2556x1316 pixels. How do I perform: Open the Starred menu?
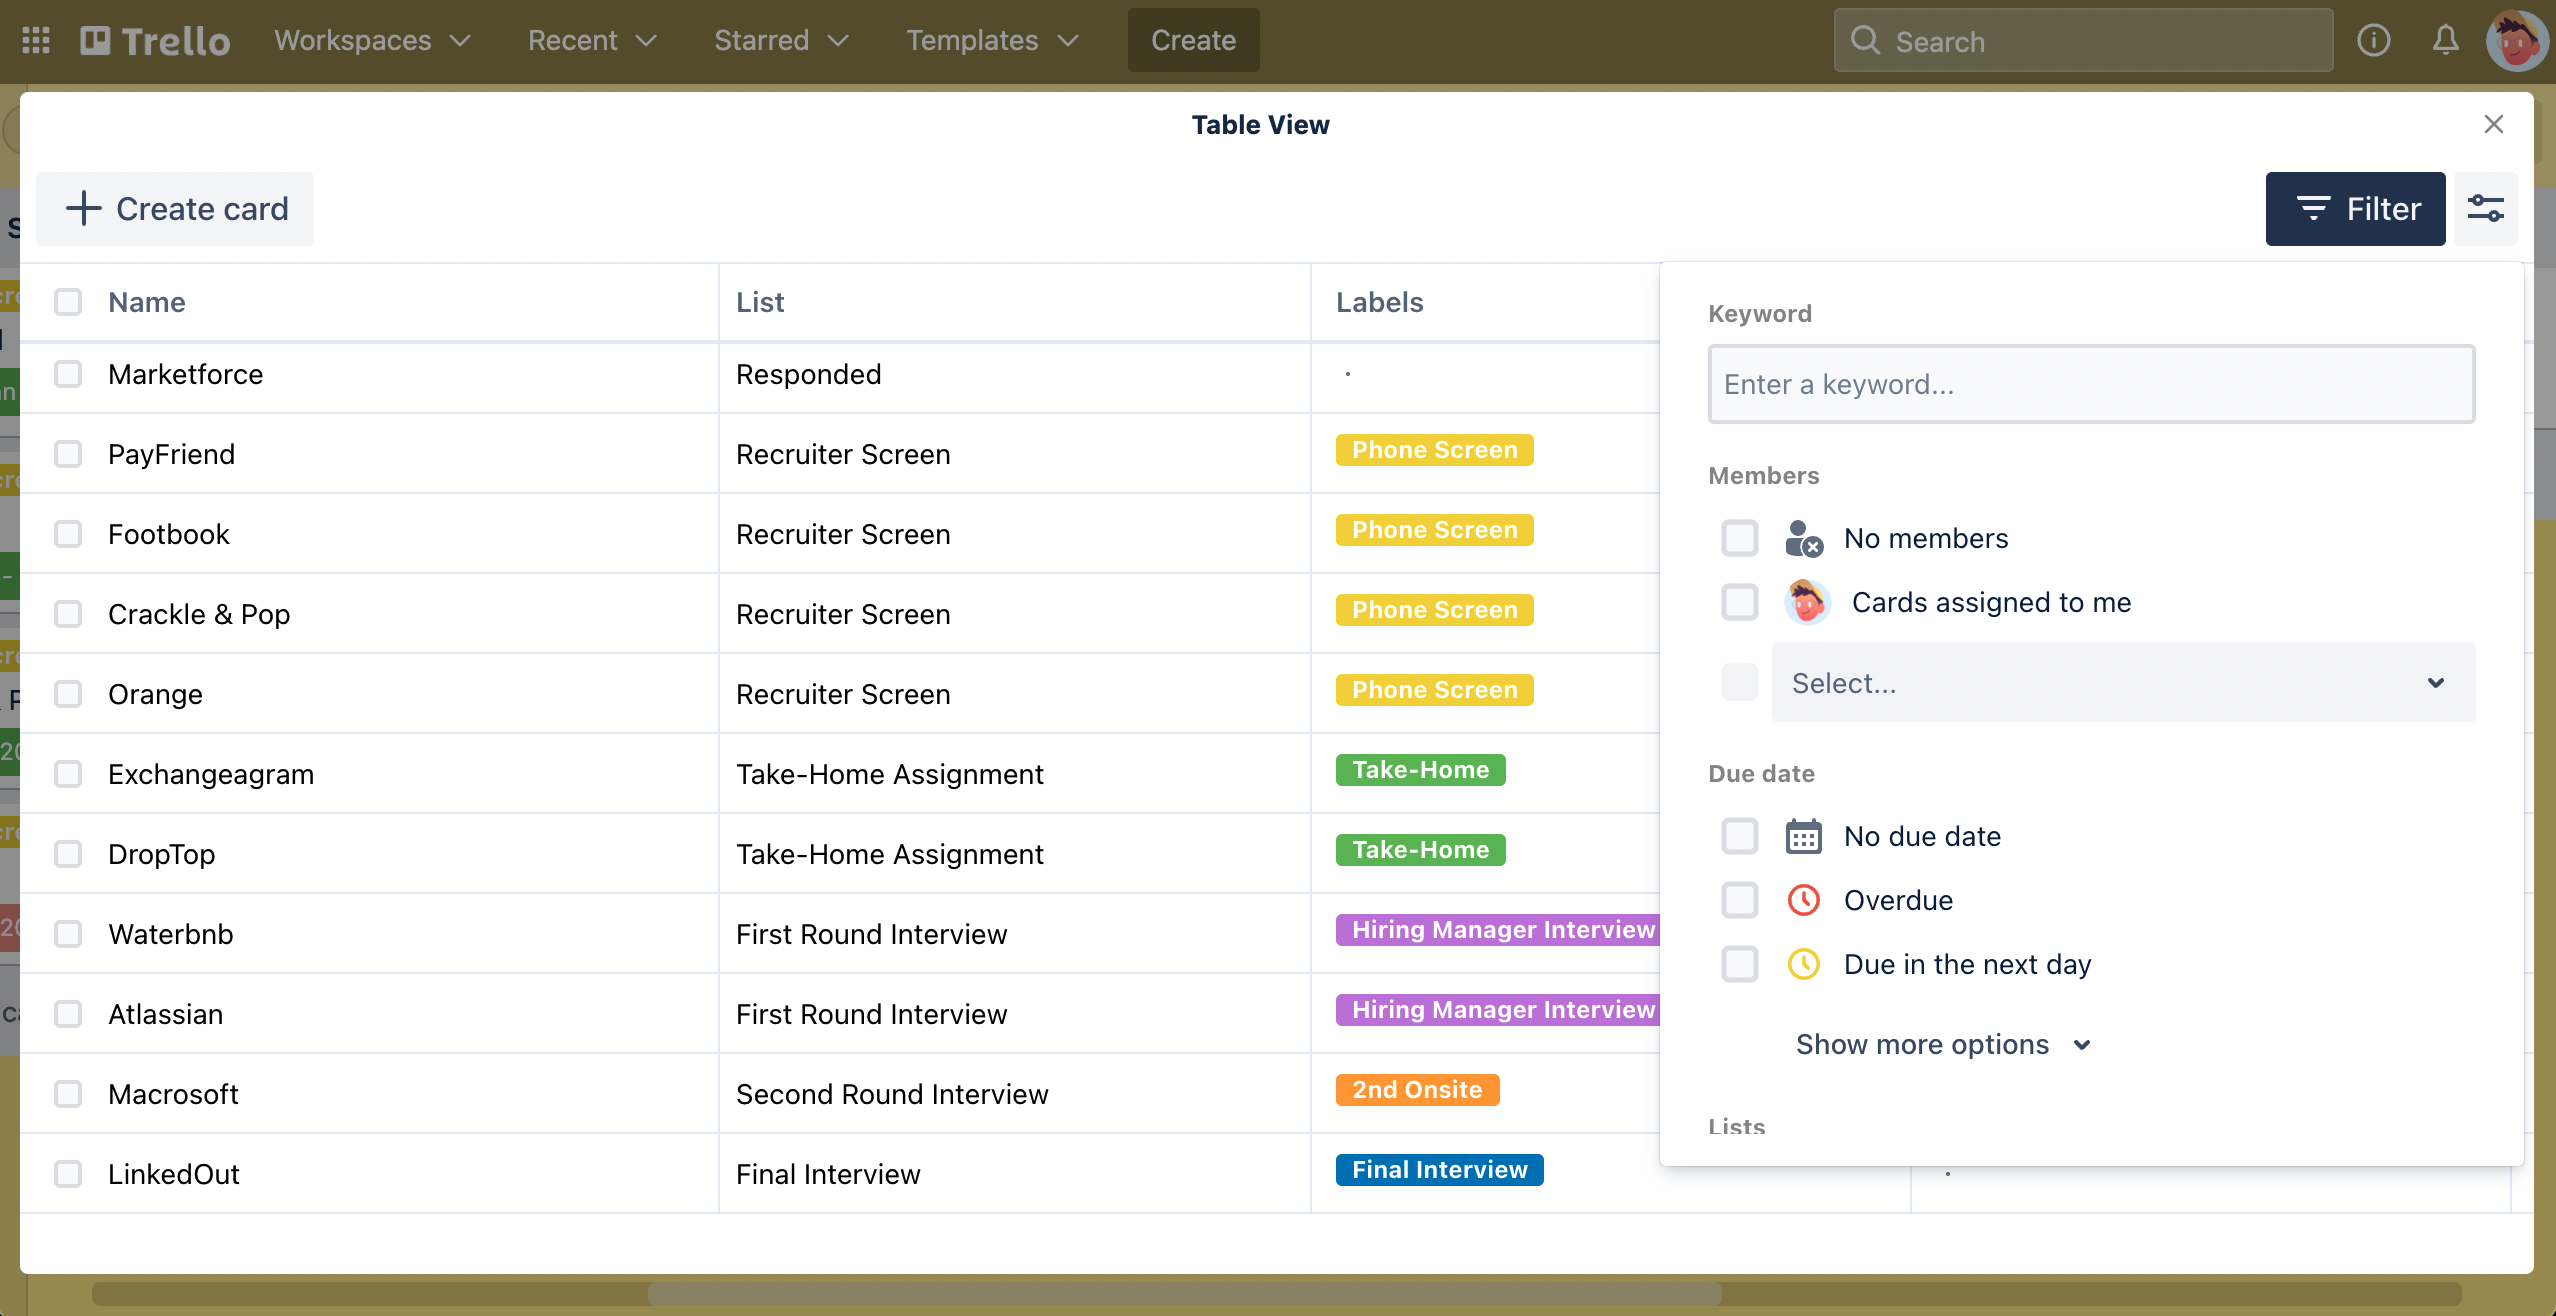(x=781, y=40)
